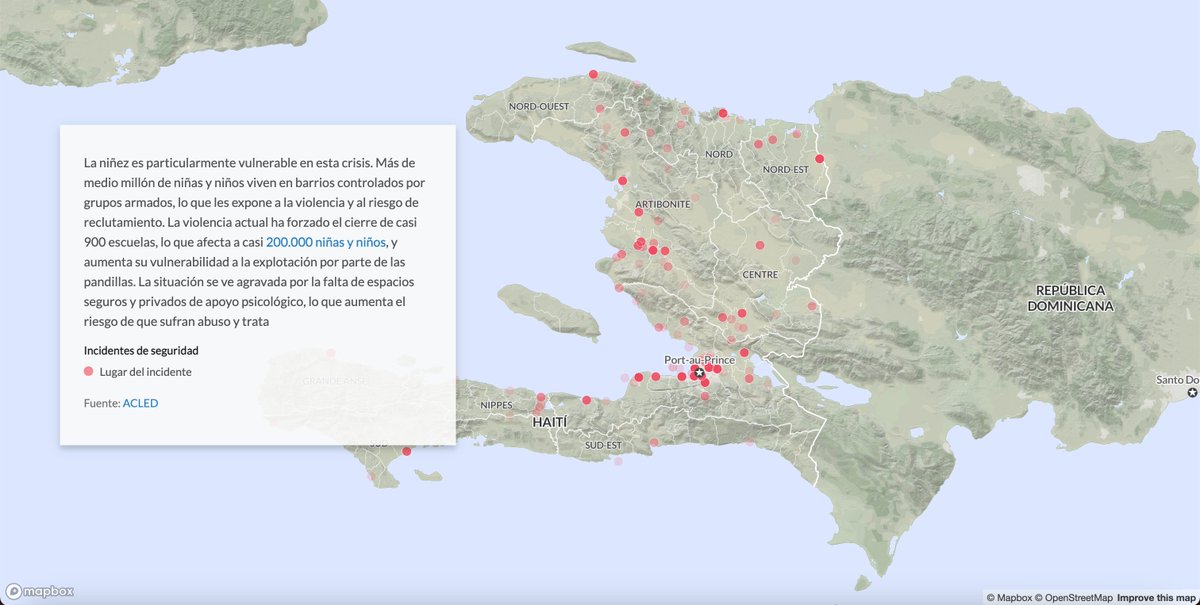Viewport: 1200px width, 605px height.
Task: Click the SUD-EST region label
Action: pyautogui.click(x=603, y=444)
